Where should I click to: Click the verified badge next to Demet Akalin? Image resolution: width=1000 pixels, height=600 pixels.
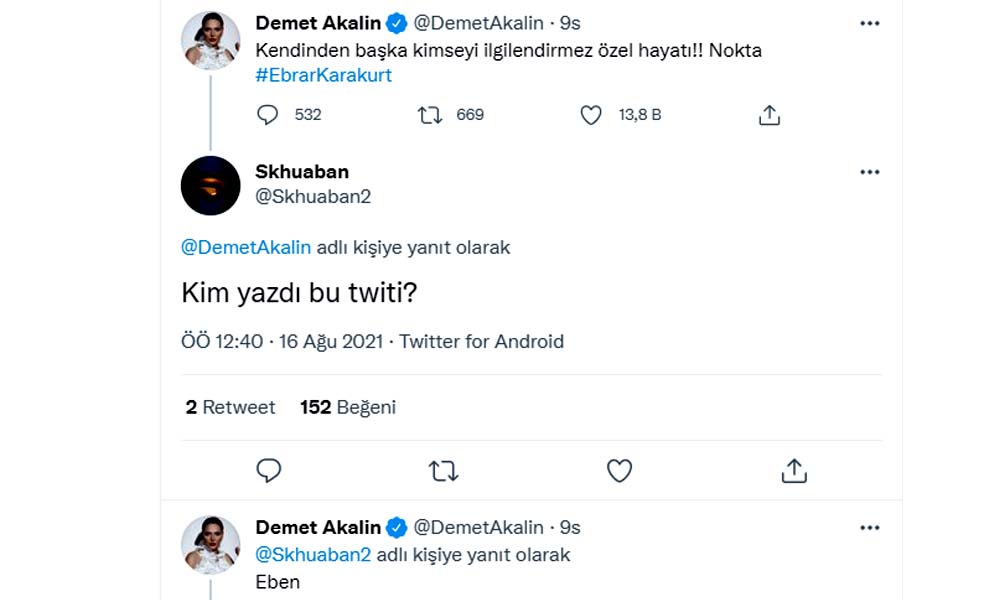click(x=398, y=23)
